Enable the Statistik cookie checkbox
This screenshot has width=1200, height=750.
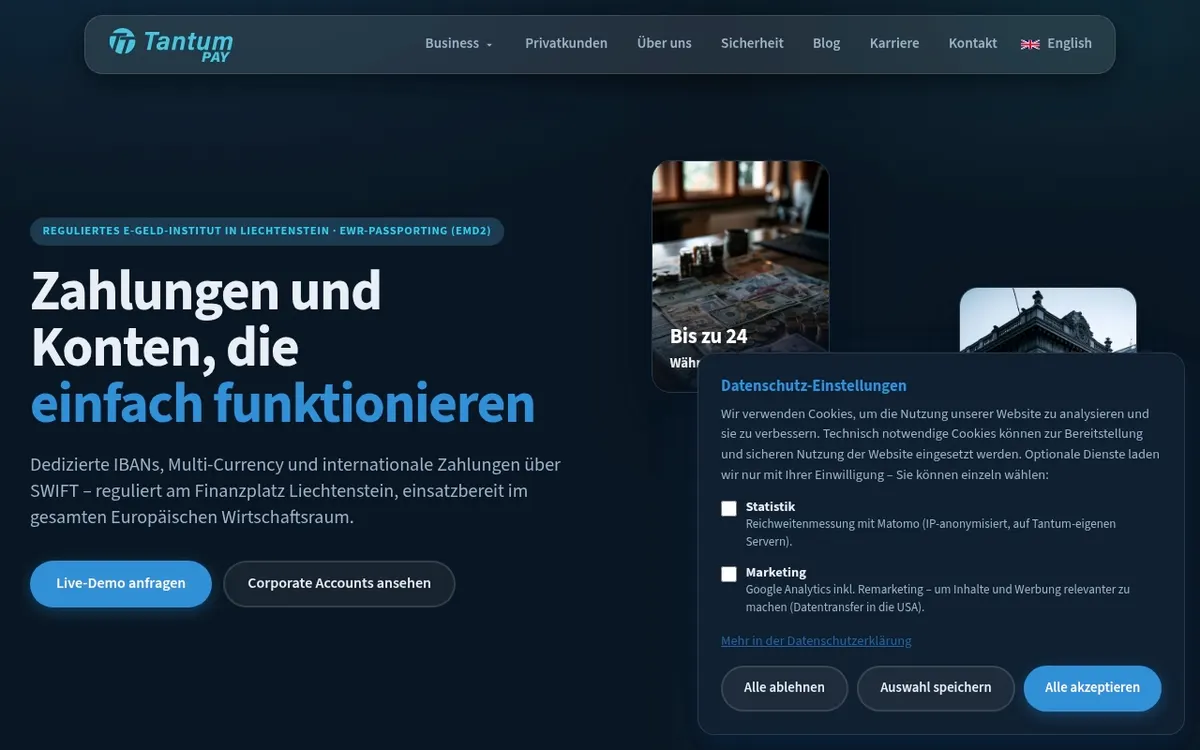point(729,508)
